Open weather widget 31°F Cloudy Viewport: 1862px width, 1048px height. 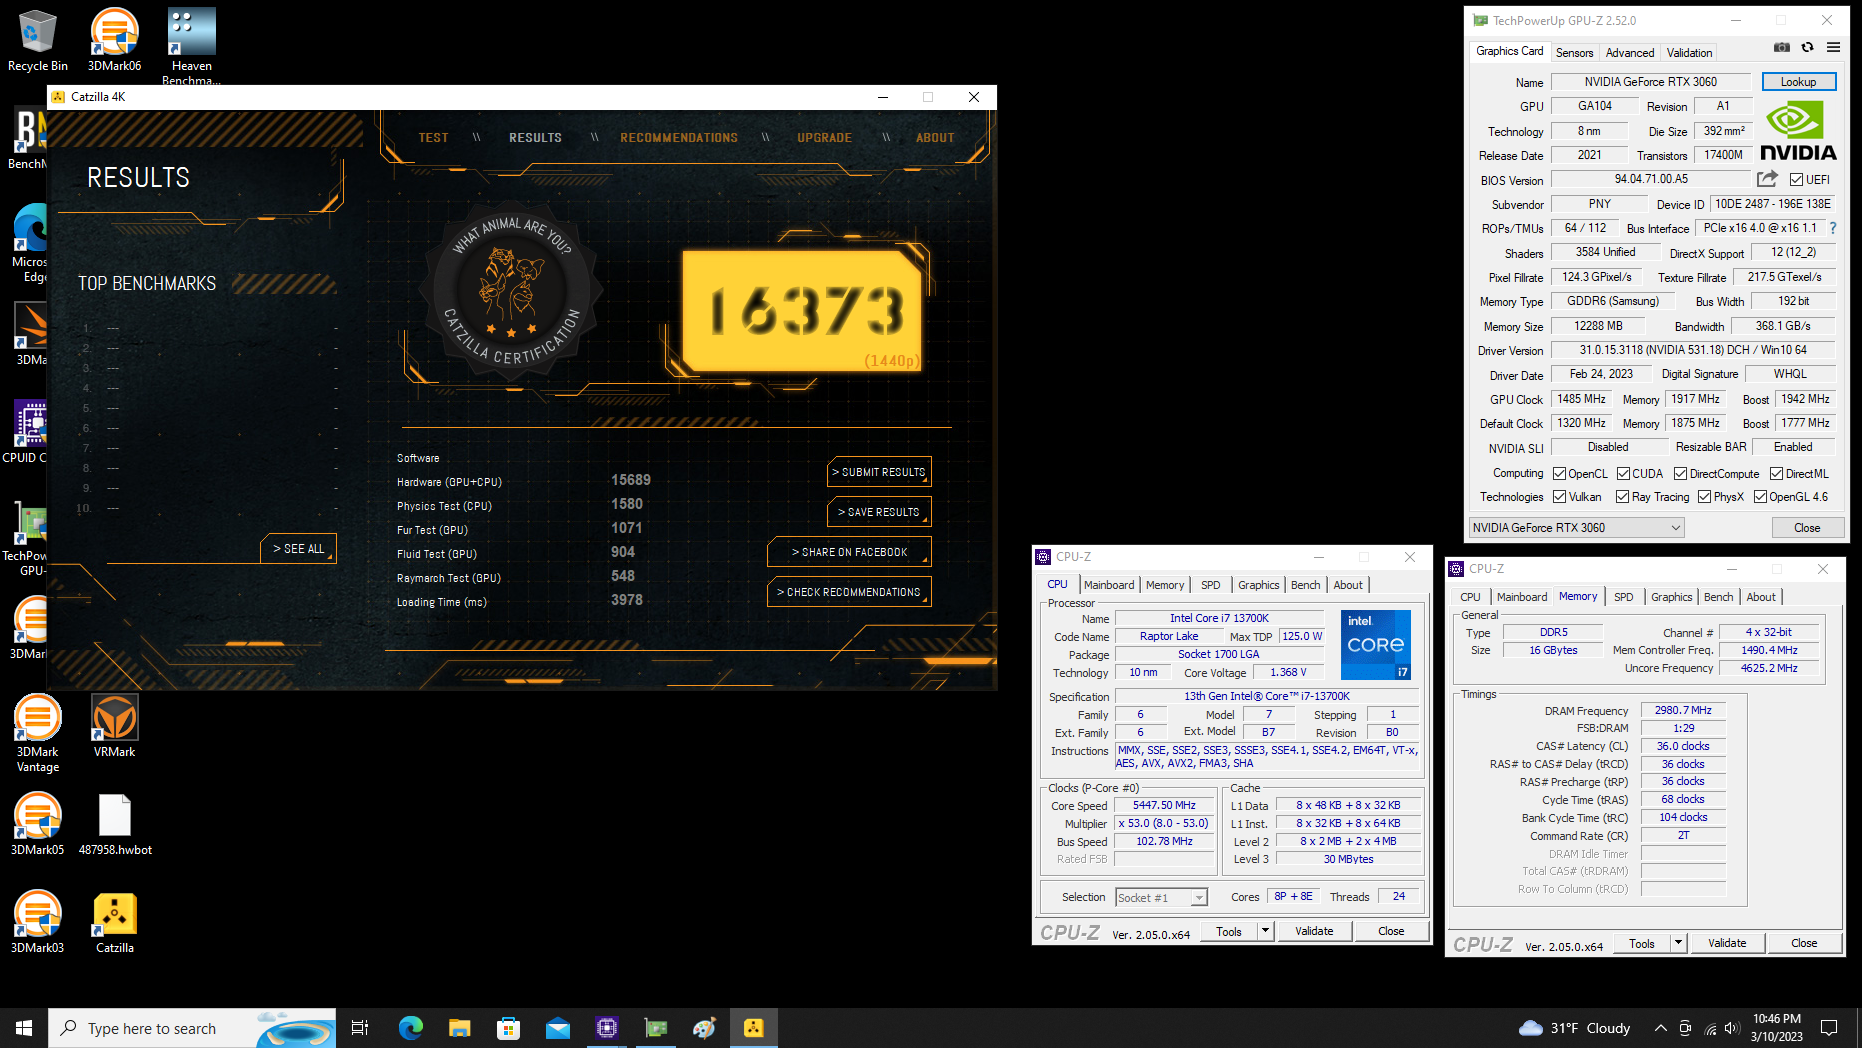tap(1574, 1028)
